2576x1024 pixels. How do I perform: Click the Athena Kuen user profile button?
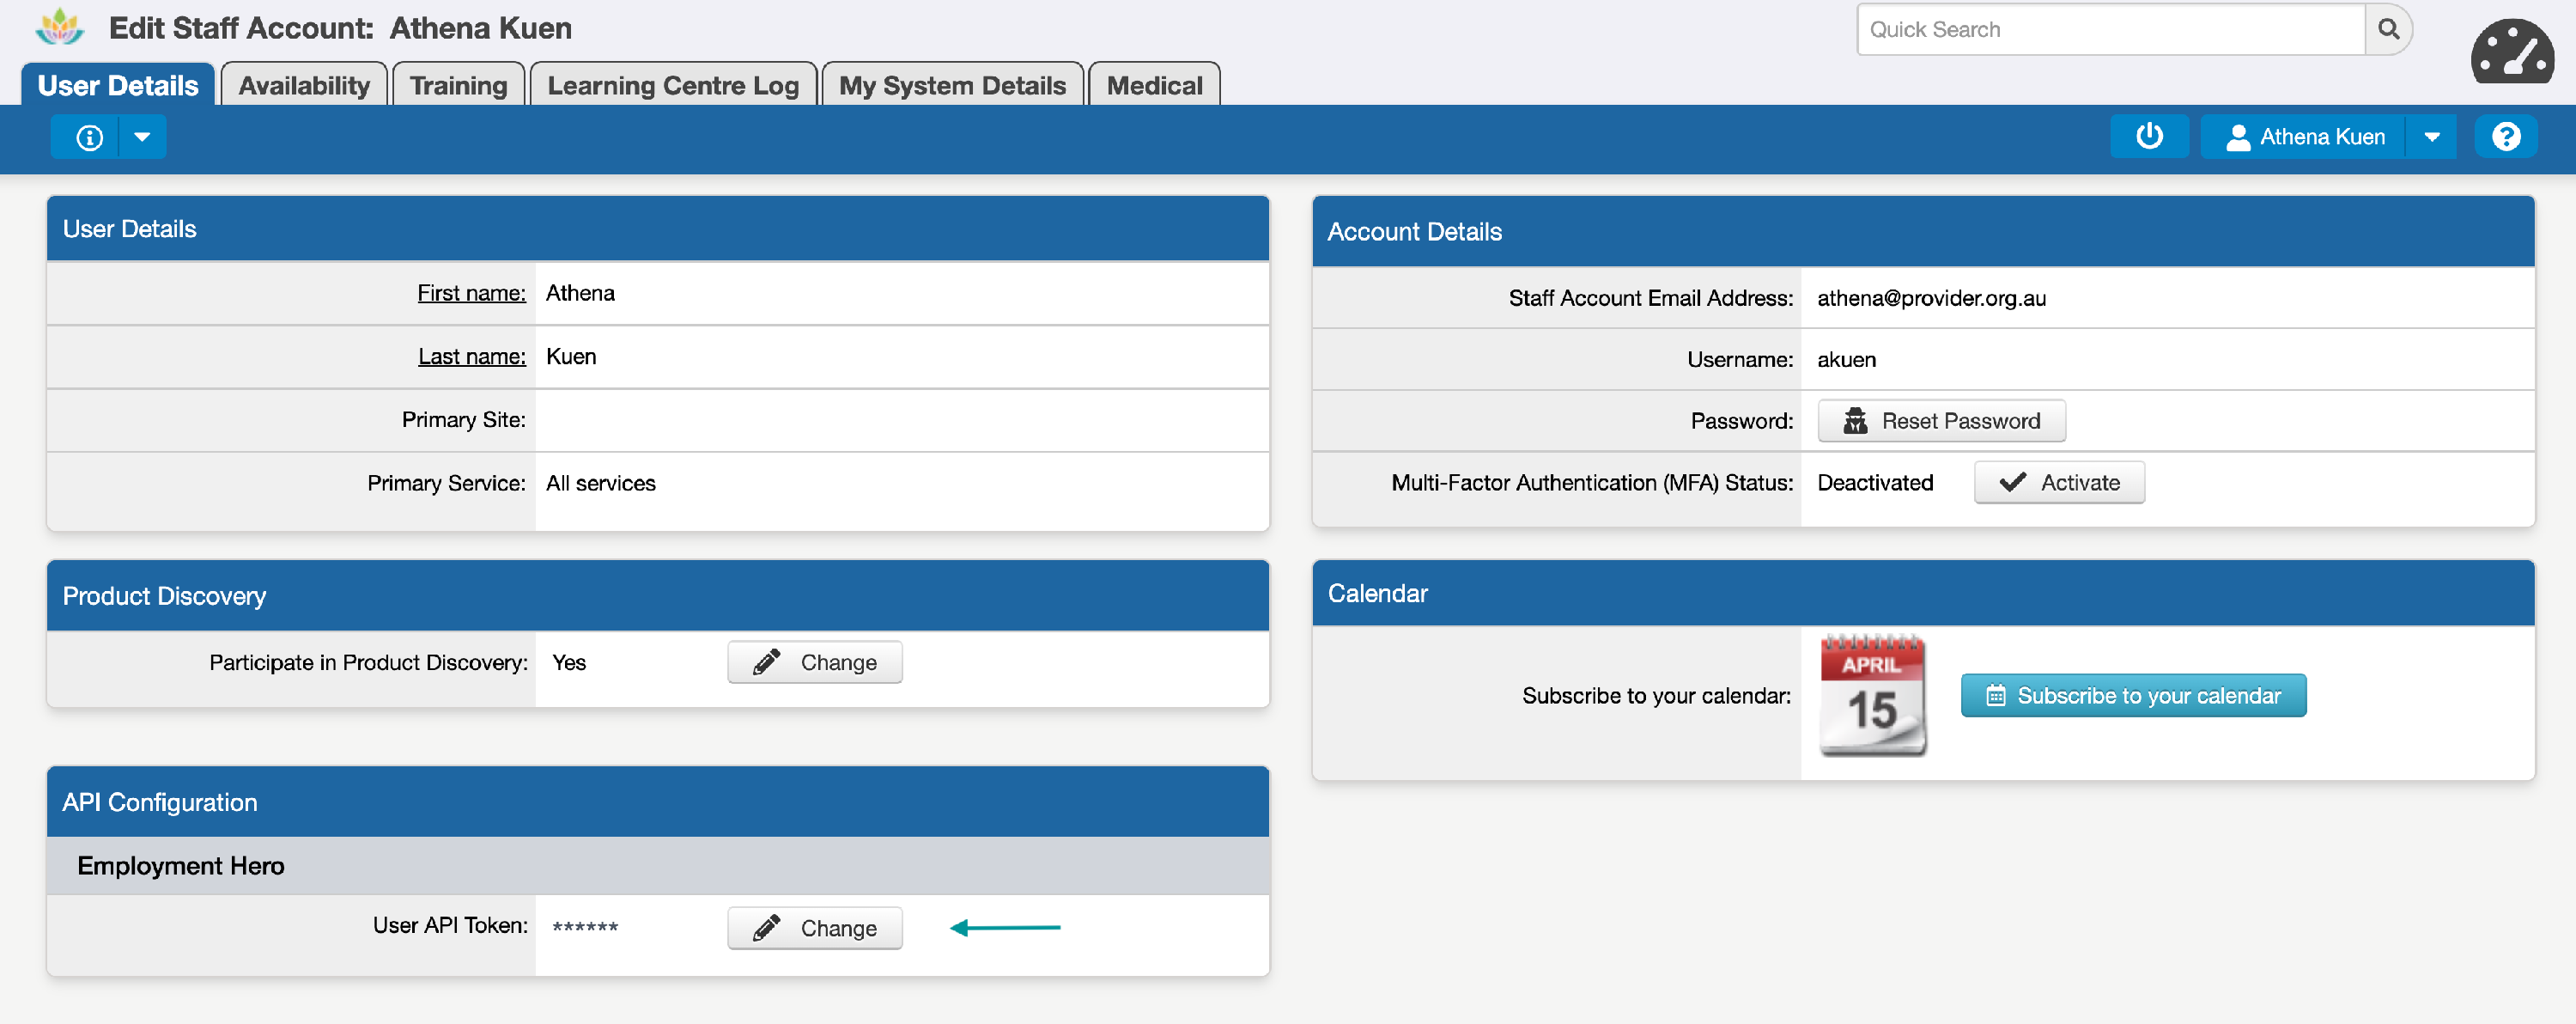(x=2304, y=137)
